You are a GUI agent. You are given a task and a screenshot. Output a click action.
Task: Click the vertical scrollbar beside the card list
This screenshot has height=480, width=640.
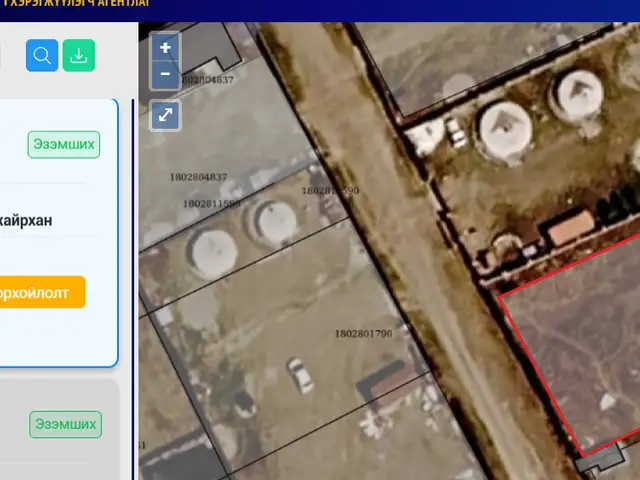click(x=133, y=289)
